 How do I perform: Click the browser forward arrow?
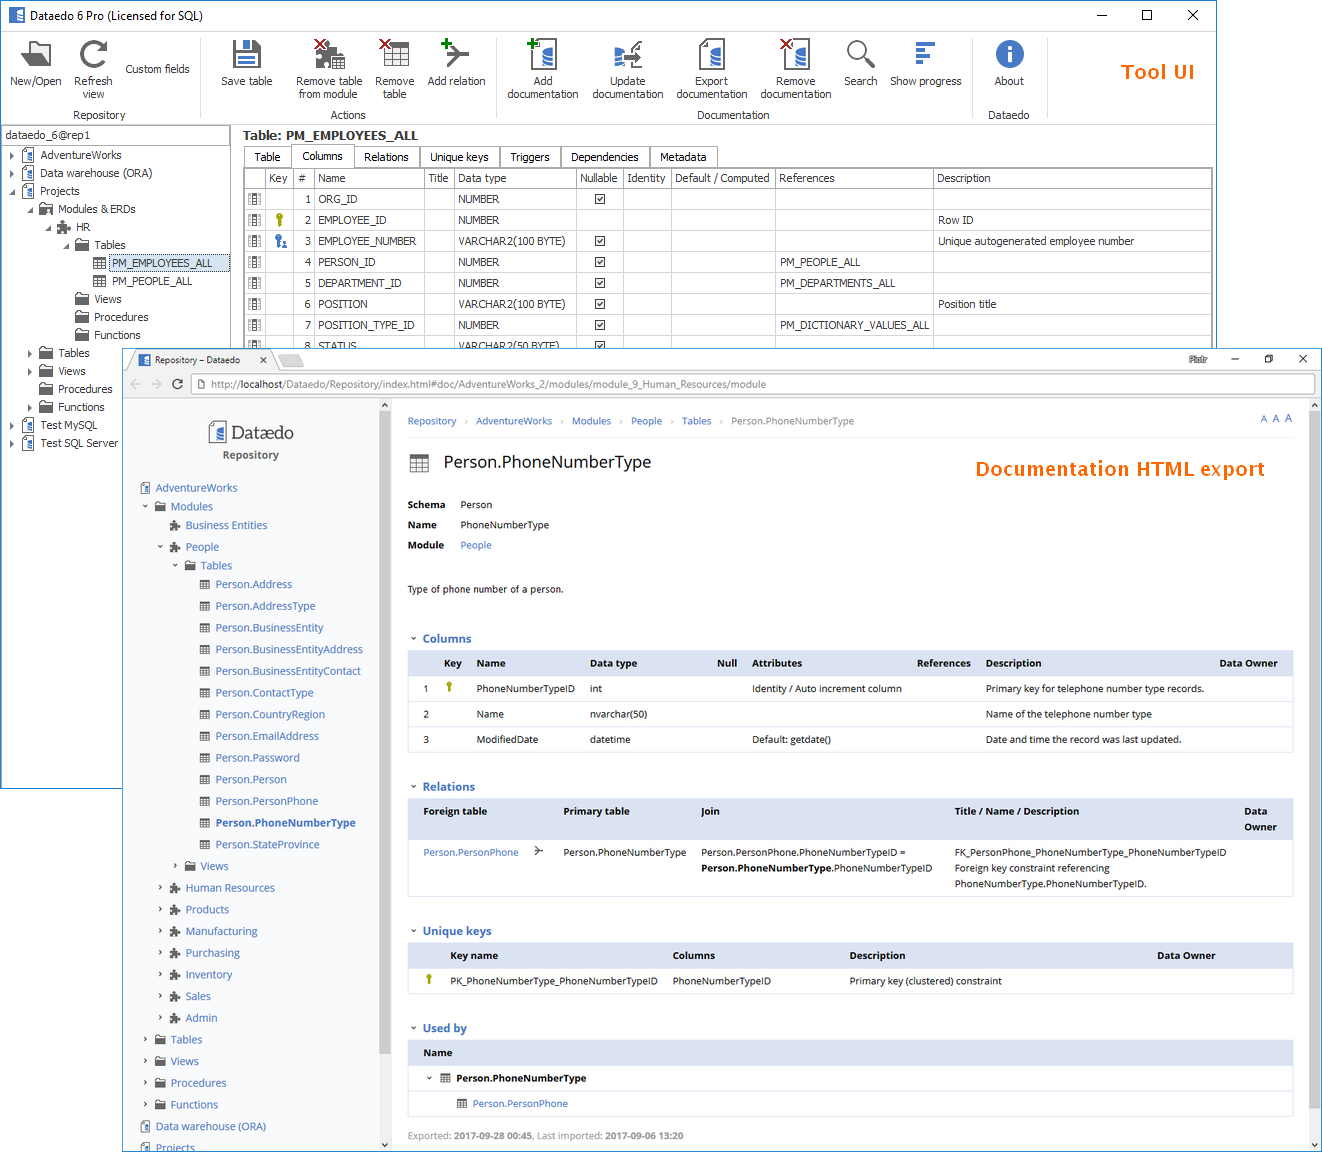pos(156,384)
